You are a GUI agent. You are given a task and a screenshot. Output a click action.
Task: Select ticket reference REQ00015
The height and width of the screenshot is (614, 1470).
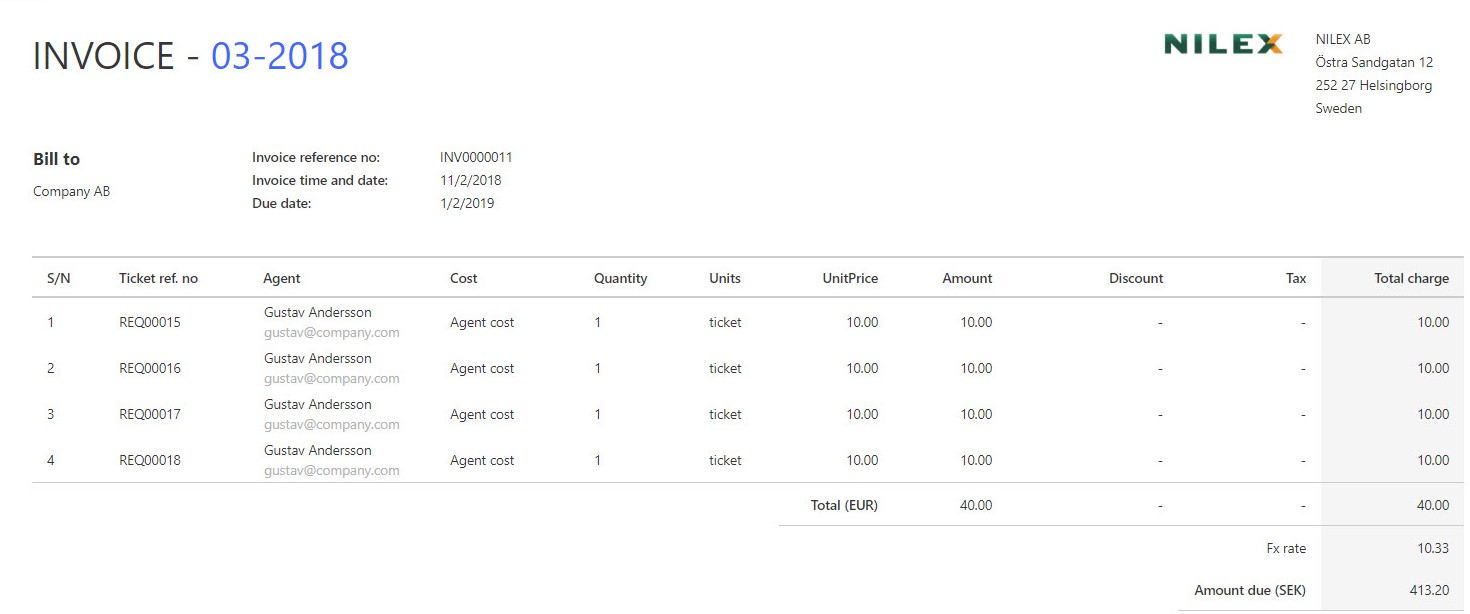coord(150,322)
